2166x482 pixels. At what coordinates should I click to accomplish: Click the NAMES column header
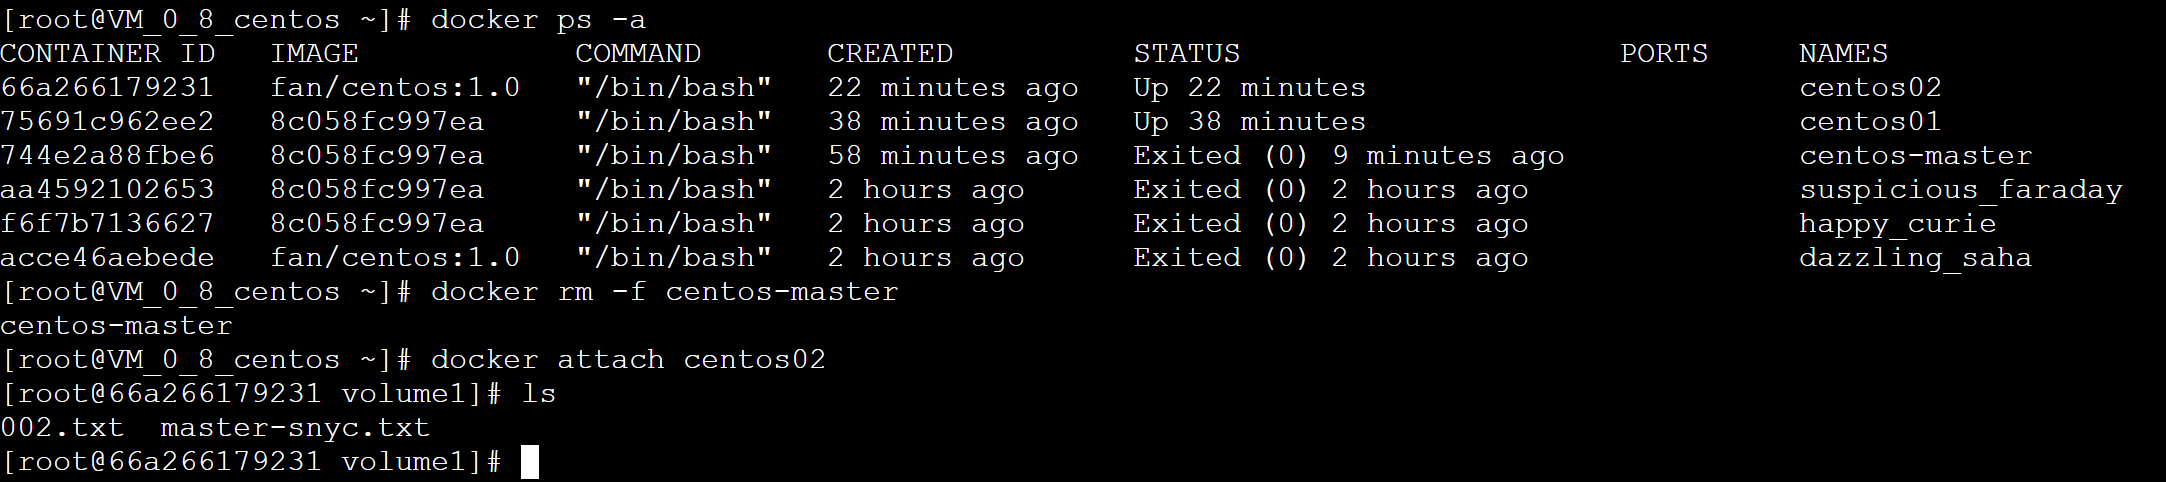coord(1843,54)
